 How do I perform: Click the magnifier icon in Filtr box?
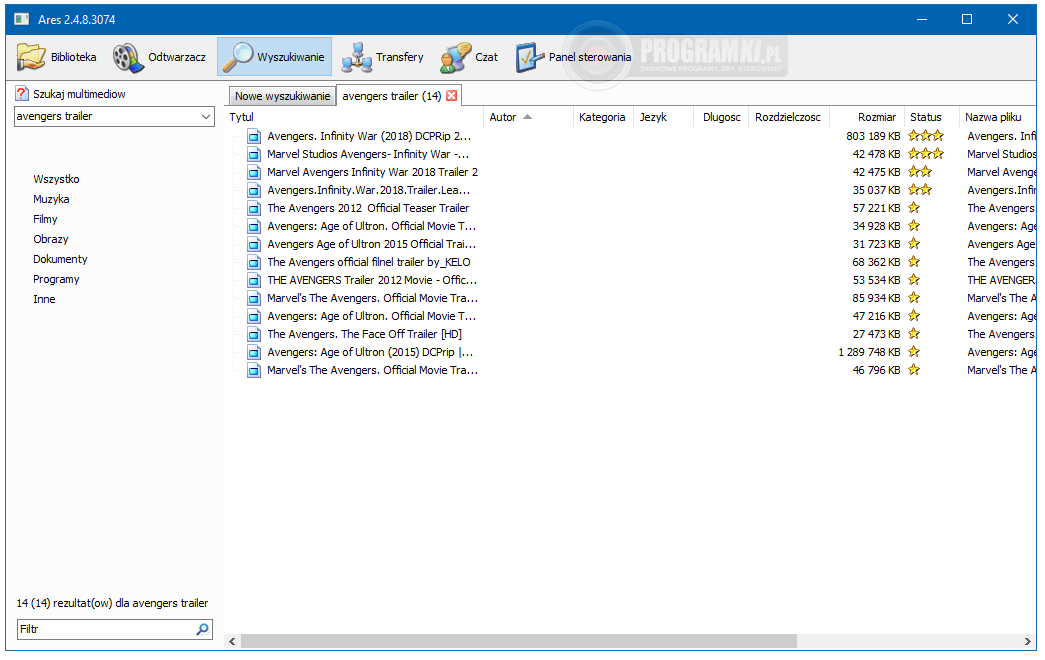[203, 629]
